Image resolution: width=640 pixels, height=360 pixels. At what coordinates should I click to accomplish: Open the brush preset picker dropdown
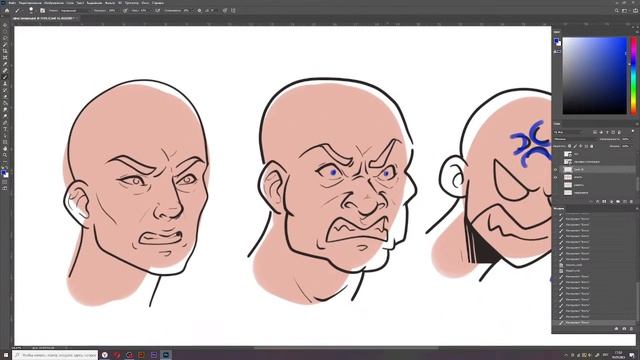(31, 11)
